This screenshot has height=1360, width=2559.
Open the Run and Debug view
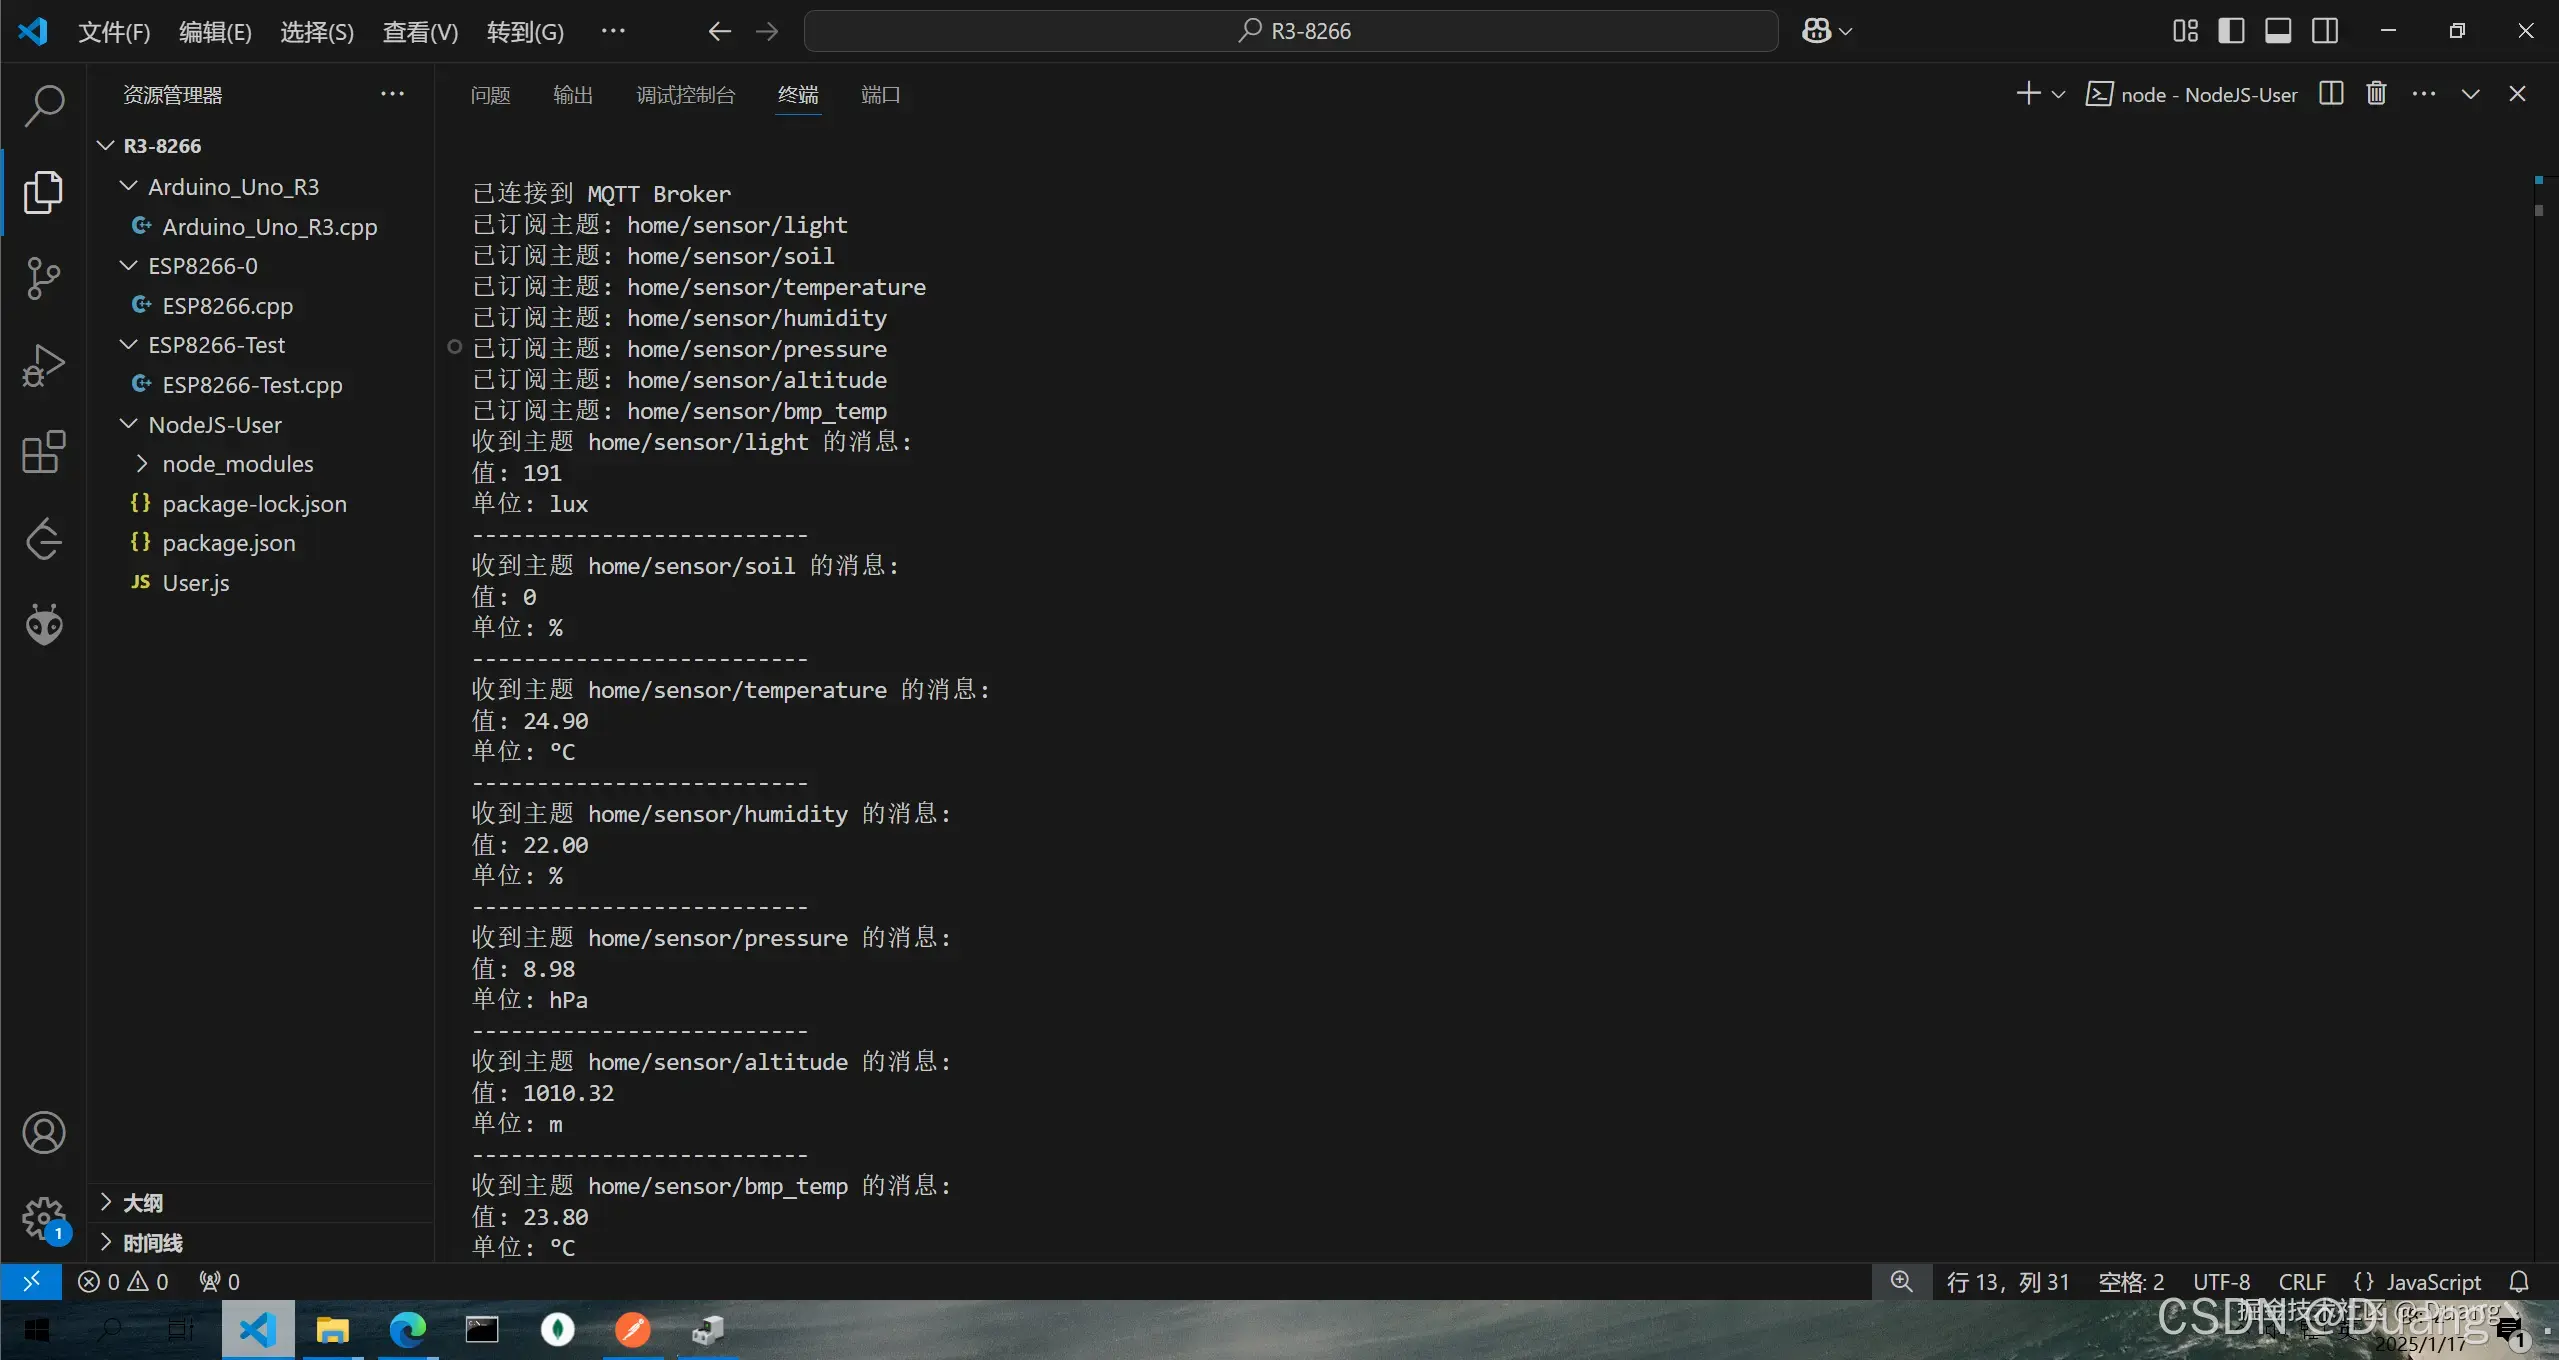pos(43,365)
